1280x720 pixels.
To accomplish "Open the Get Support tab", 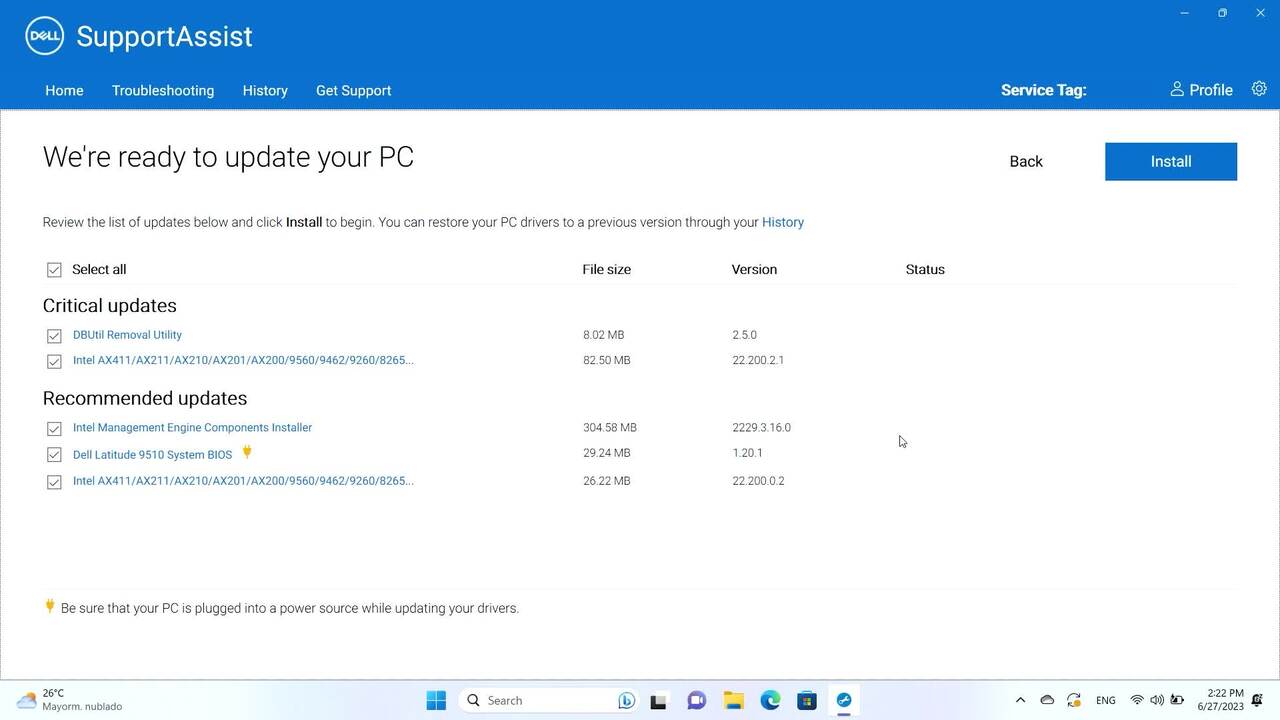I will [353, 90].
